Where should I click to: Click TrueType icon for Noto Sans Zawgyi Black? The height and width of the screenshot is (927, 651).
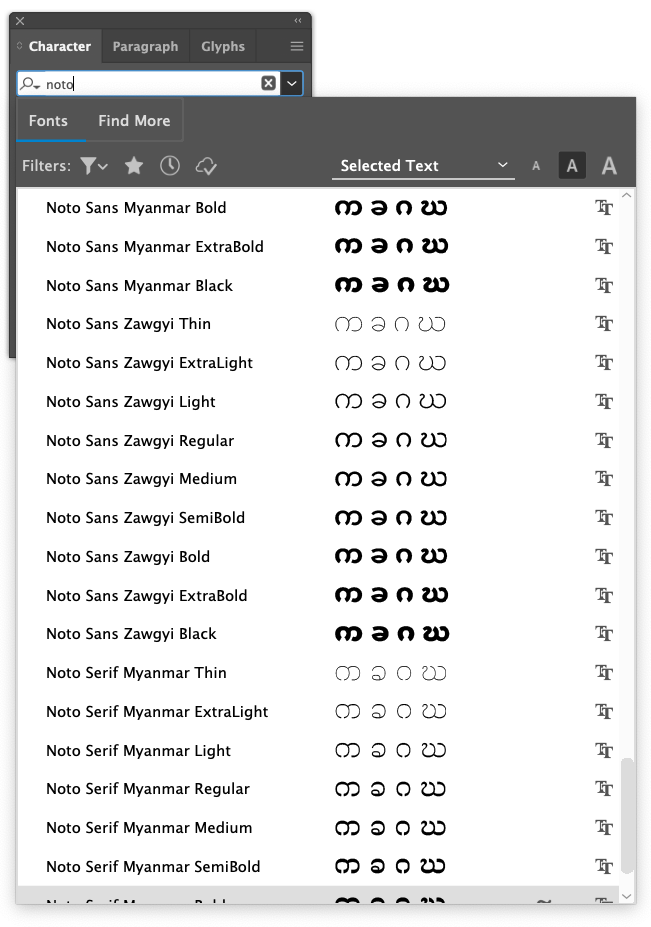604,633
